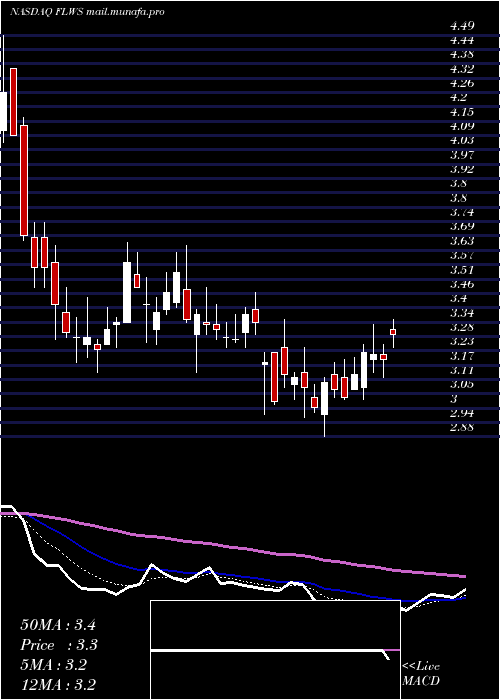The image size is (500, 700).
Task: Click the <<Live MACD label
Action: (x=421, y=674)
